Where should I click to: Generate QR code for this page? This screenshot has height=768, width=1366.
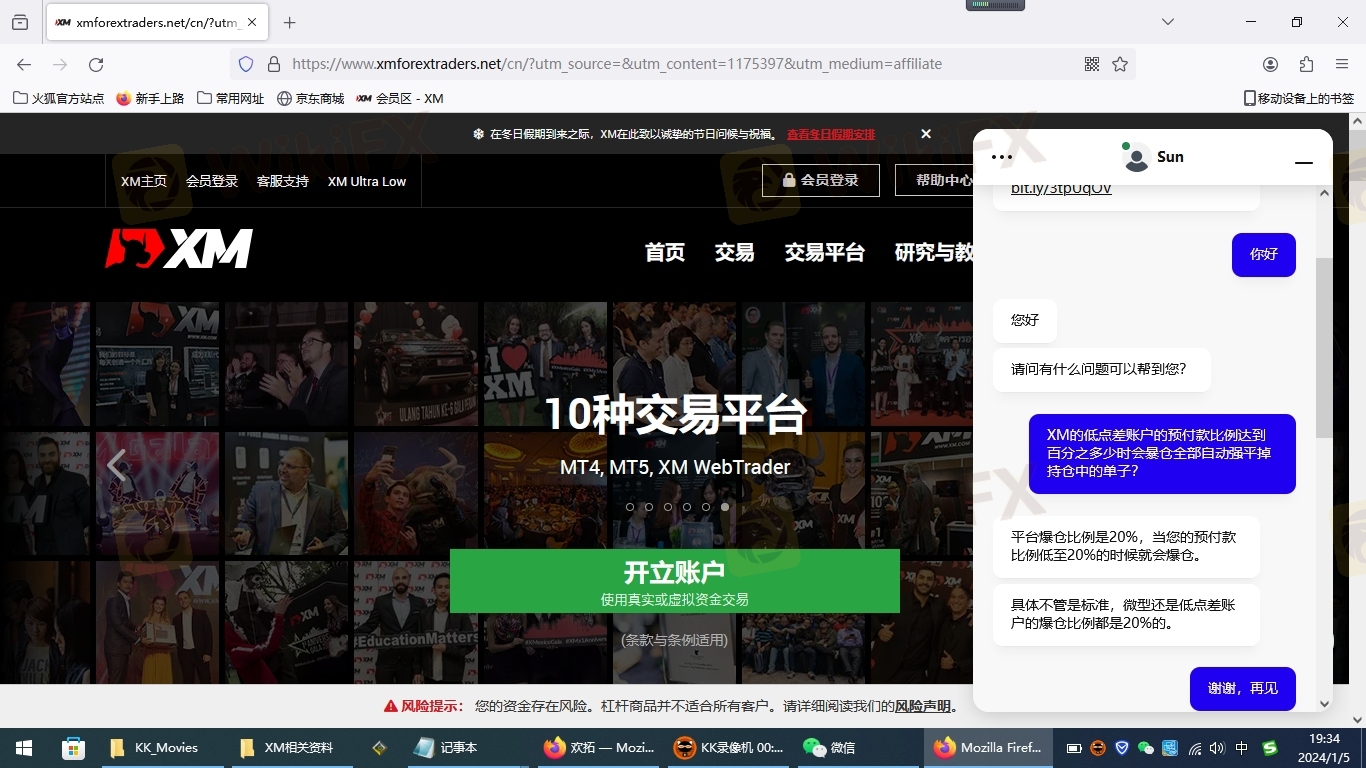1092,64
